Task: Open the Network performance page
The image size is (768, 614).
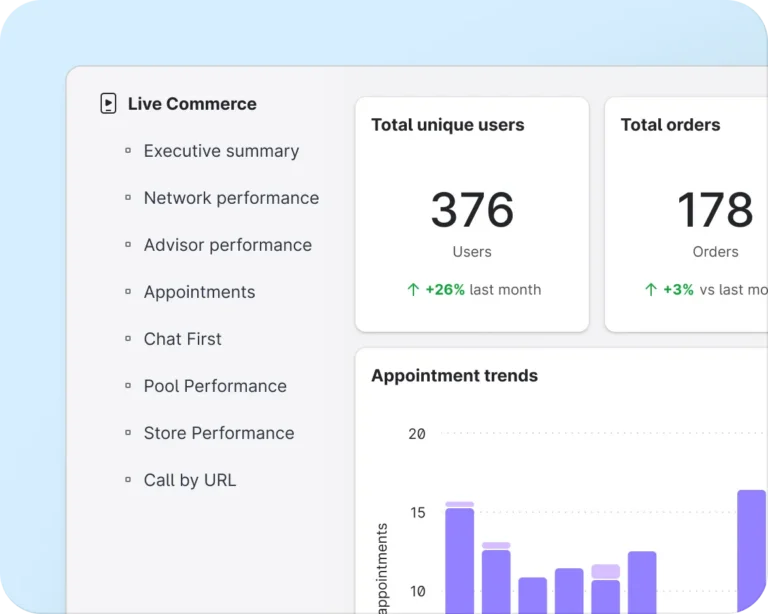Action: click(231, 198)
